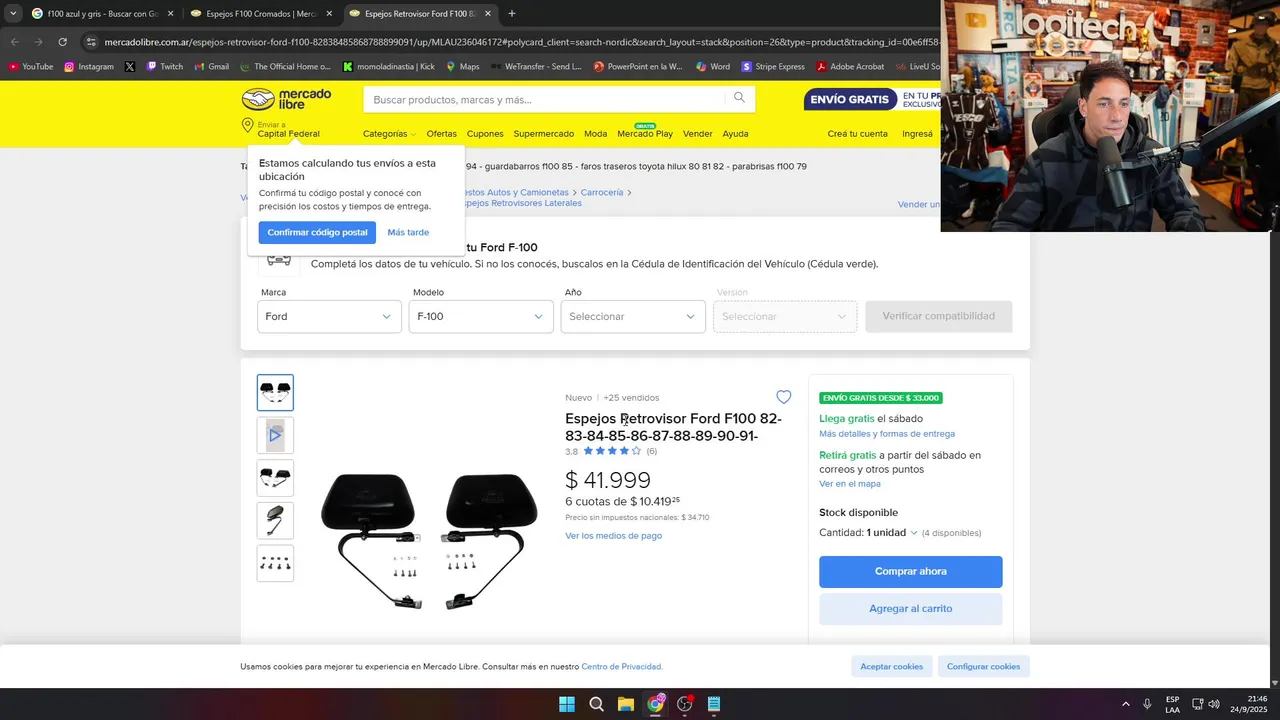The width and height of the screenshot is (1280, 720).
Task: Switch to the f100 azul y gris Google tab
Action: coord(103,14)
